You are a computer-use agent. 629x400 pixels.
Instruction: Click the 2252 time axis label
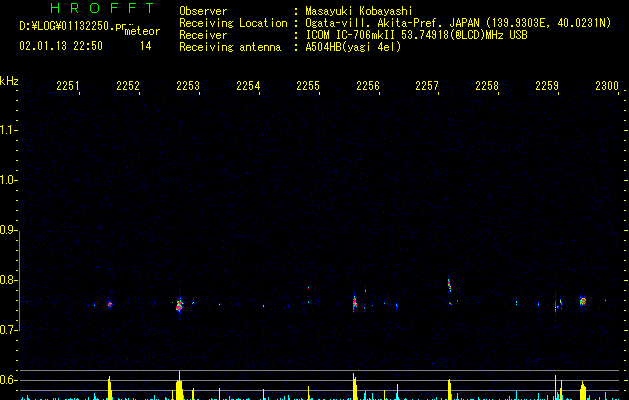point(128,85)
